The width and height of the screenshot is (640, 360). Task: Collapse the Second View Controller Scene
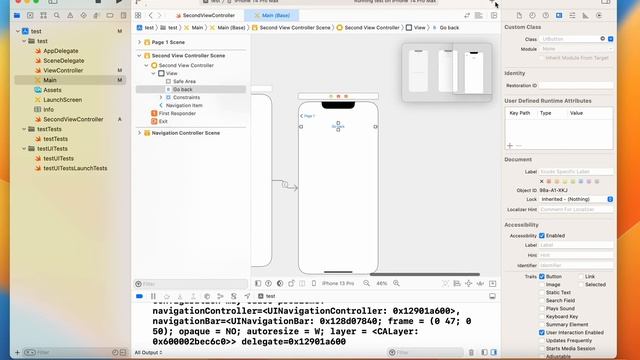tap(139, 56)
